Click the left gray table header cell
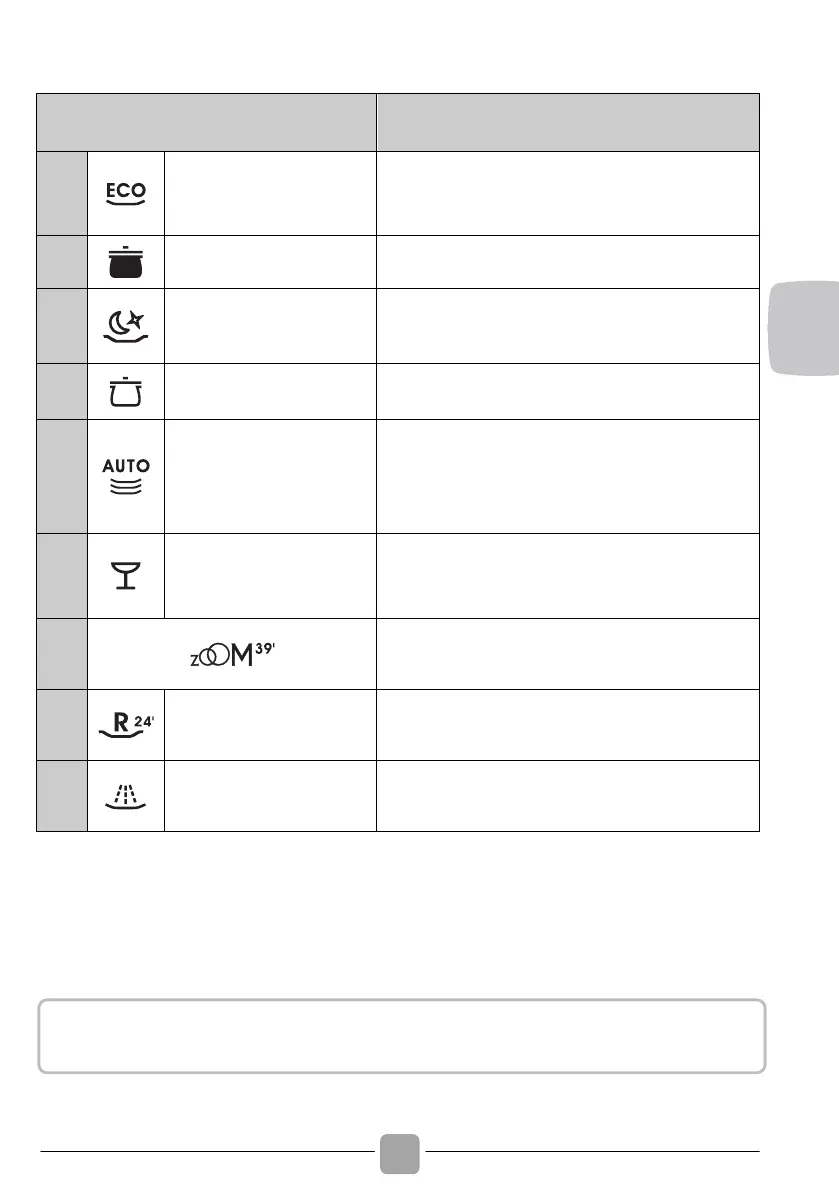839x1191 pixels. click(x=206, y=123)
